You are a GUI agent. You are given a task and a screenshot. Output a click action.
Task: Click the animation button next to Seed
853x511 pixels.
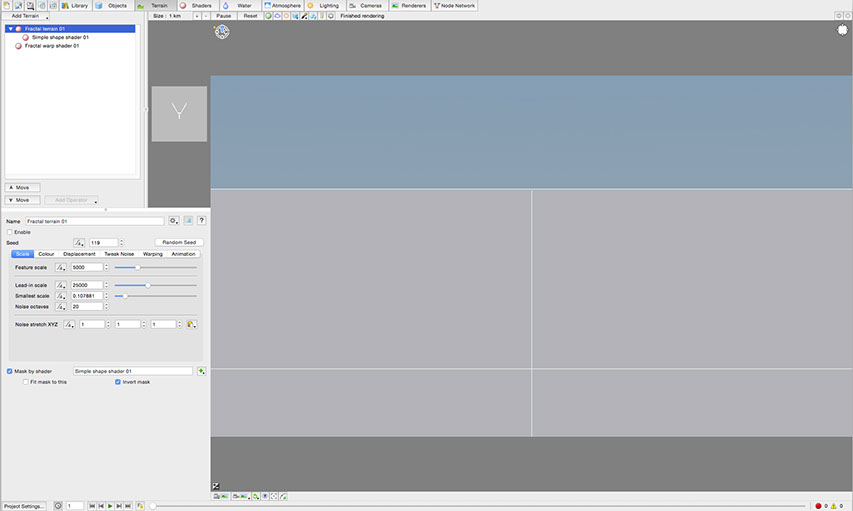(79, 242)
